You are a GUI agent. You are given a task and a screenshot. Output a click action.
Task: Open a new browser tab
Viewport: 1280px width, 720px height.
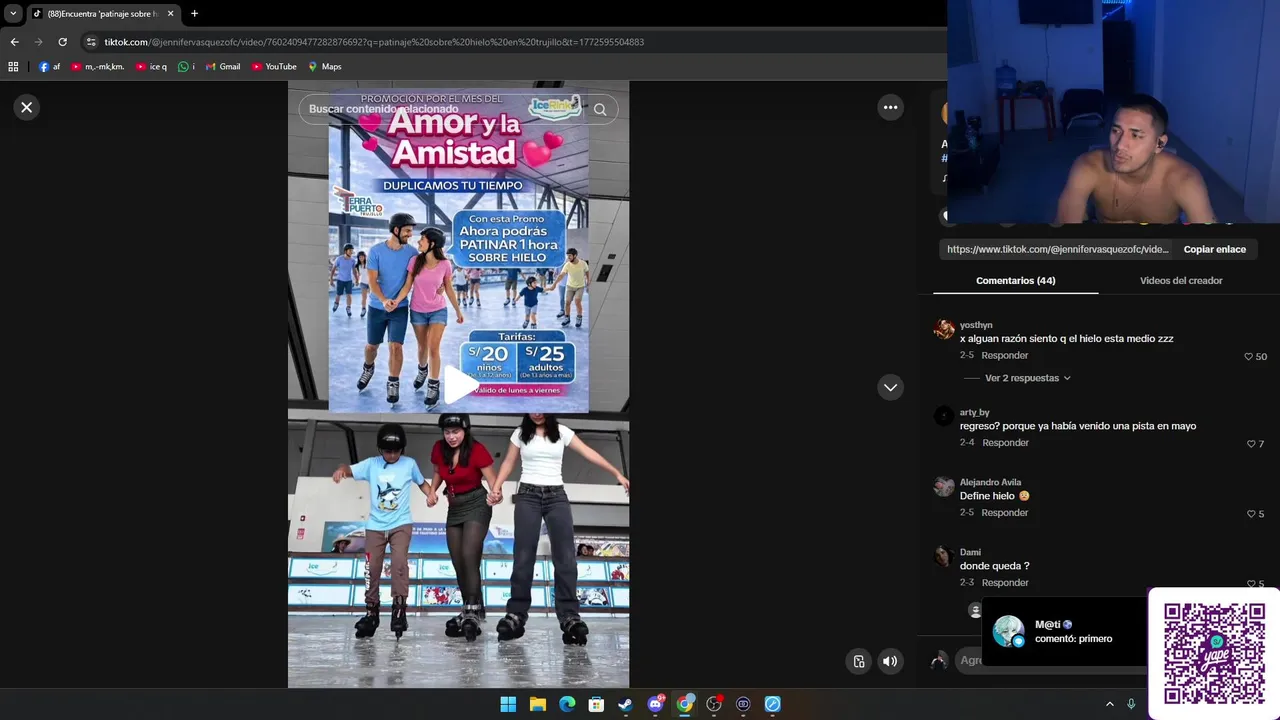coord(194,14)
